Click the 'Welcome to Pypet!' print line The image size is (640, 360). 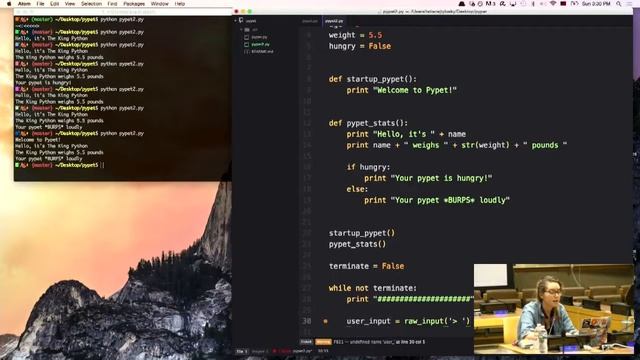click(401, 90)
